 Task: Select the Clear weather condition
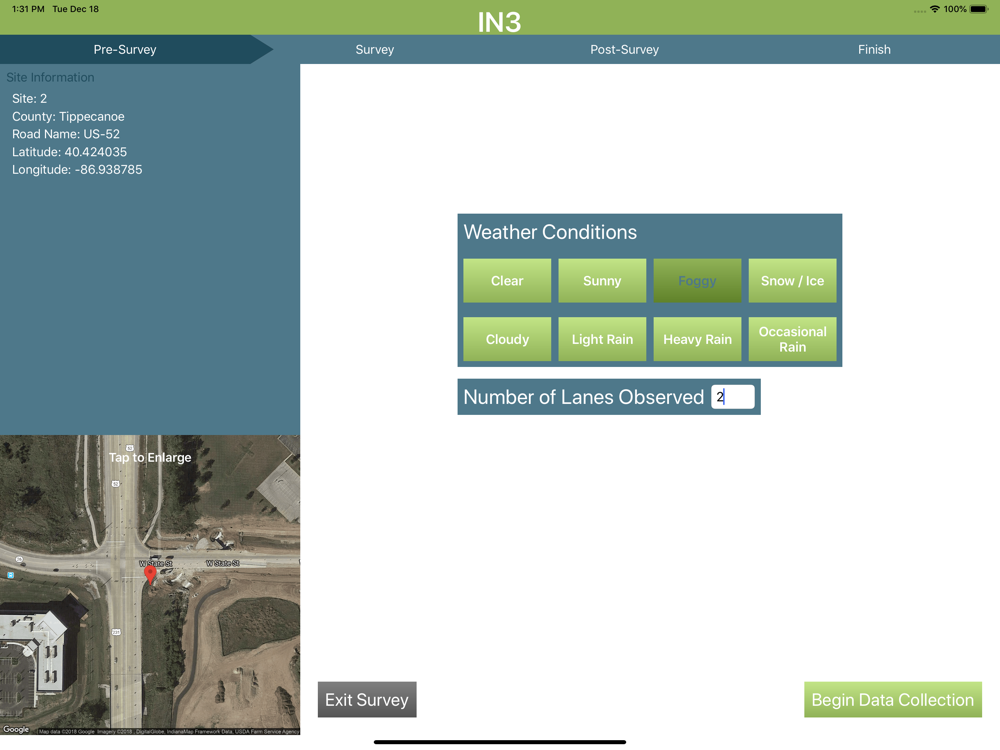507,281
